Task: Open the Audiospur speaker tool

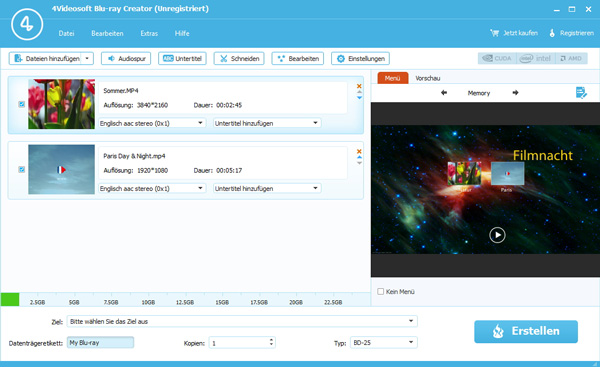Action: coord(126,59)
